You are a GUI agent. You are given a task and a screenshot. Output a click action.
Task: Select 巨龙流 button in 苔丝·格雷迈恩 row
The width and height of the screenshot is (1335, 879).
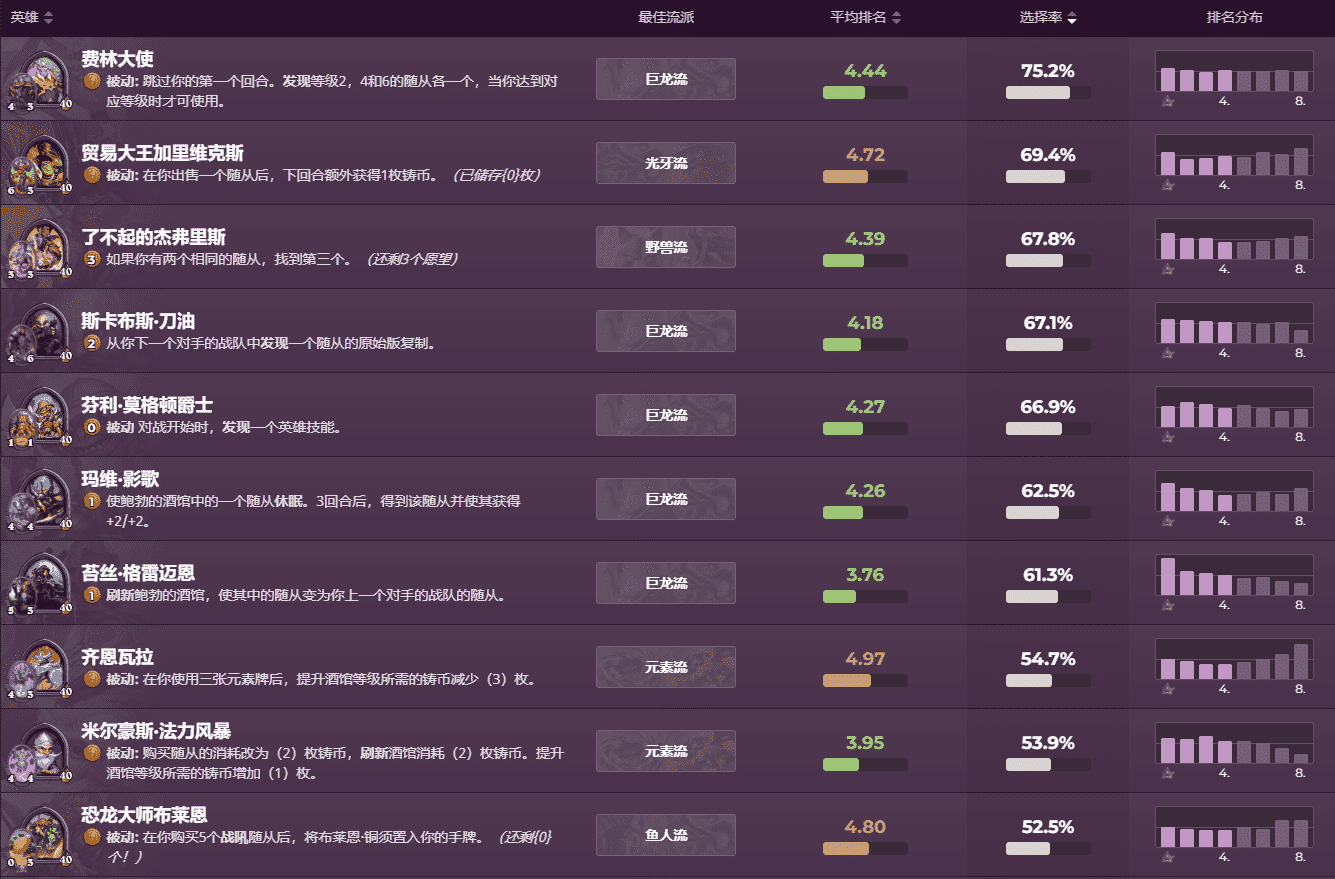(x=666, y=583)
